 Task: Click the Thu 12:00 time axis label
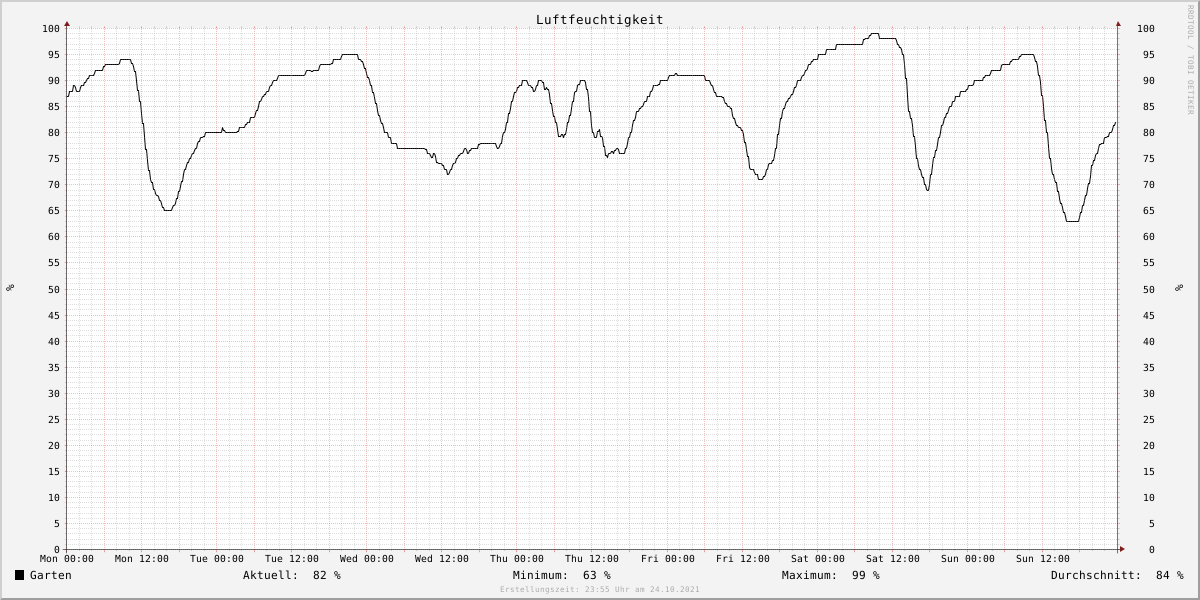tap(592, 559)
